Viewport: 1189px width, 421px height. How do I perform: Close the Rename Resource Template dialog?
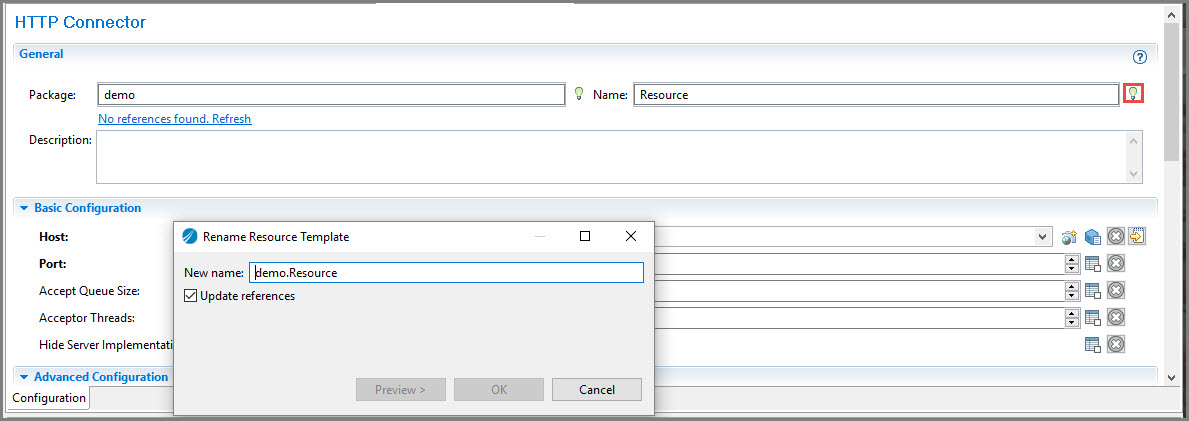click(x=630, y=237)
